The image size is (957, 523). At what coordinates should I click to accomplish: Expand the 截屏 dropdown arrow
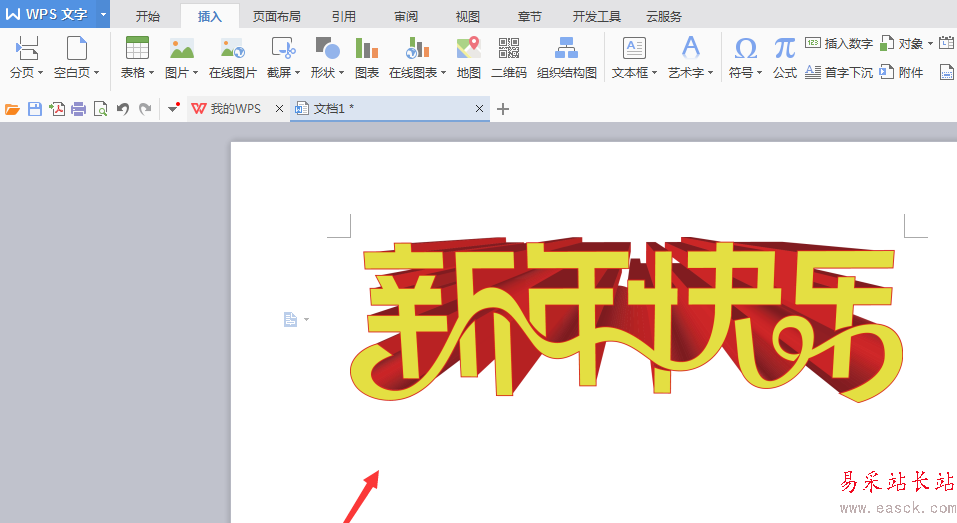click(x=297, y=73)
